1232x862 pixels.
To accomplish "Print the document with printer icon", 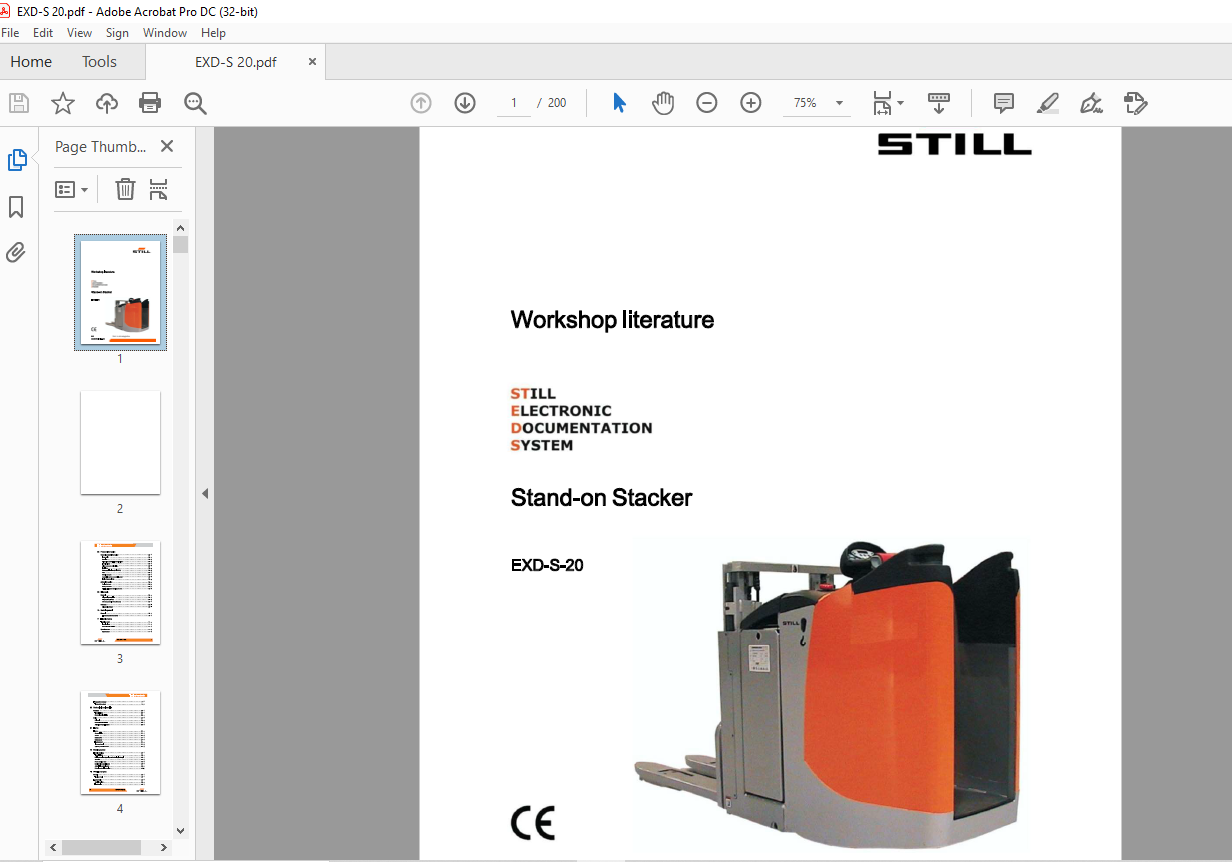I will coord(151,103).
